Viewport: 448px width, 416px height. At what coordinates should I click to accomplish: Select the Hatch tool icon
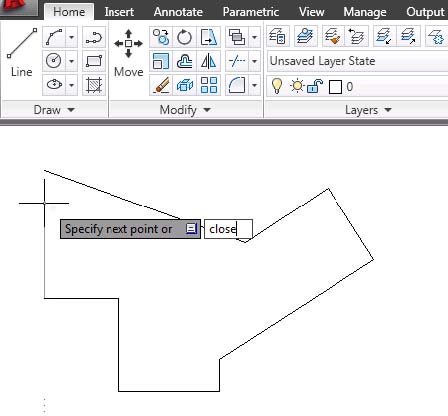pyautogui.click(x=94, y=85)
